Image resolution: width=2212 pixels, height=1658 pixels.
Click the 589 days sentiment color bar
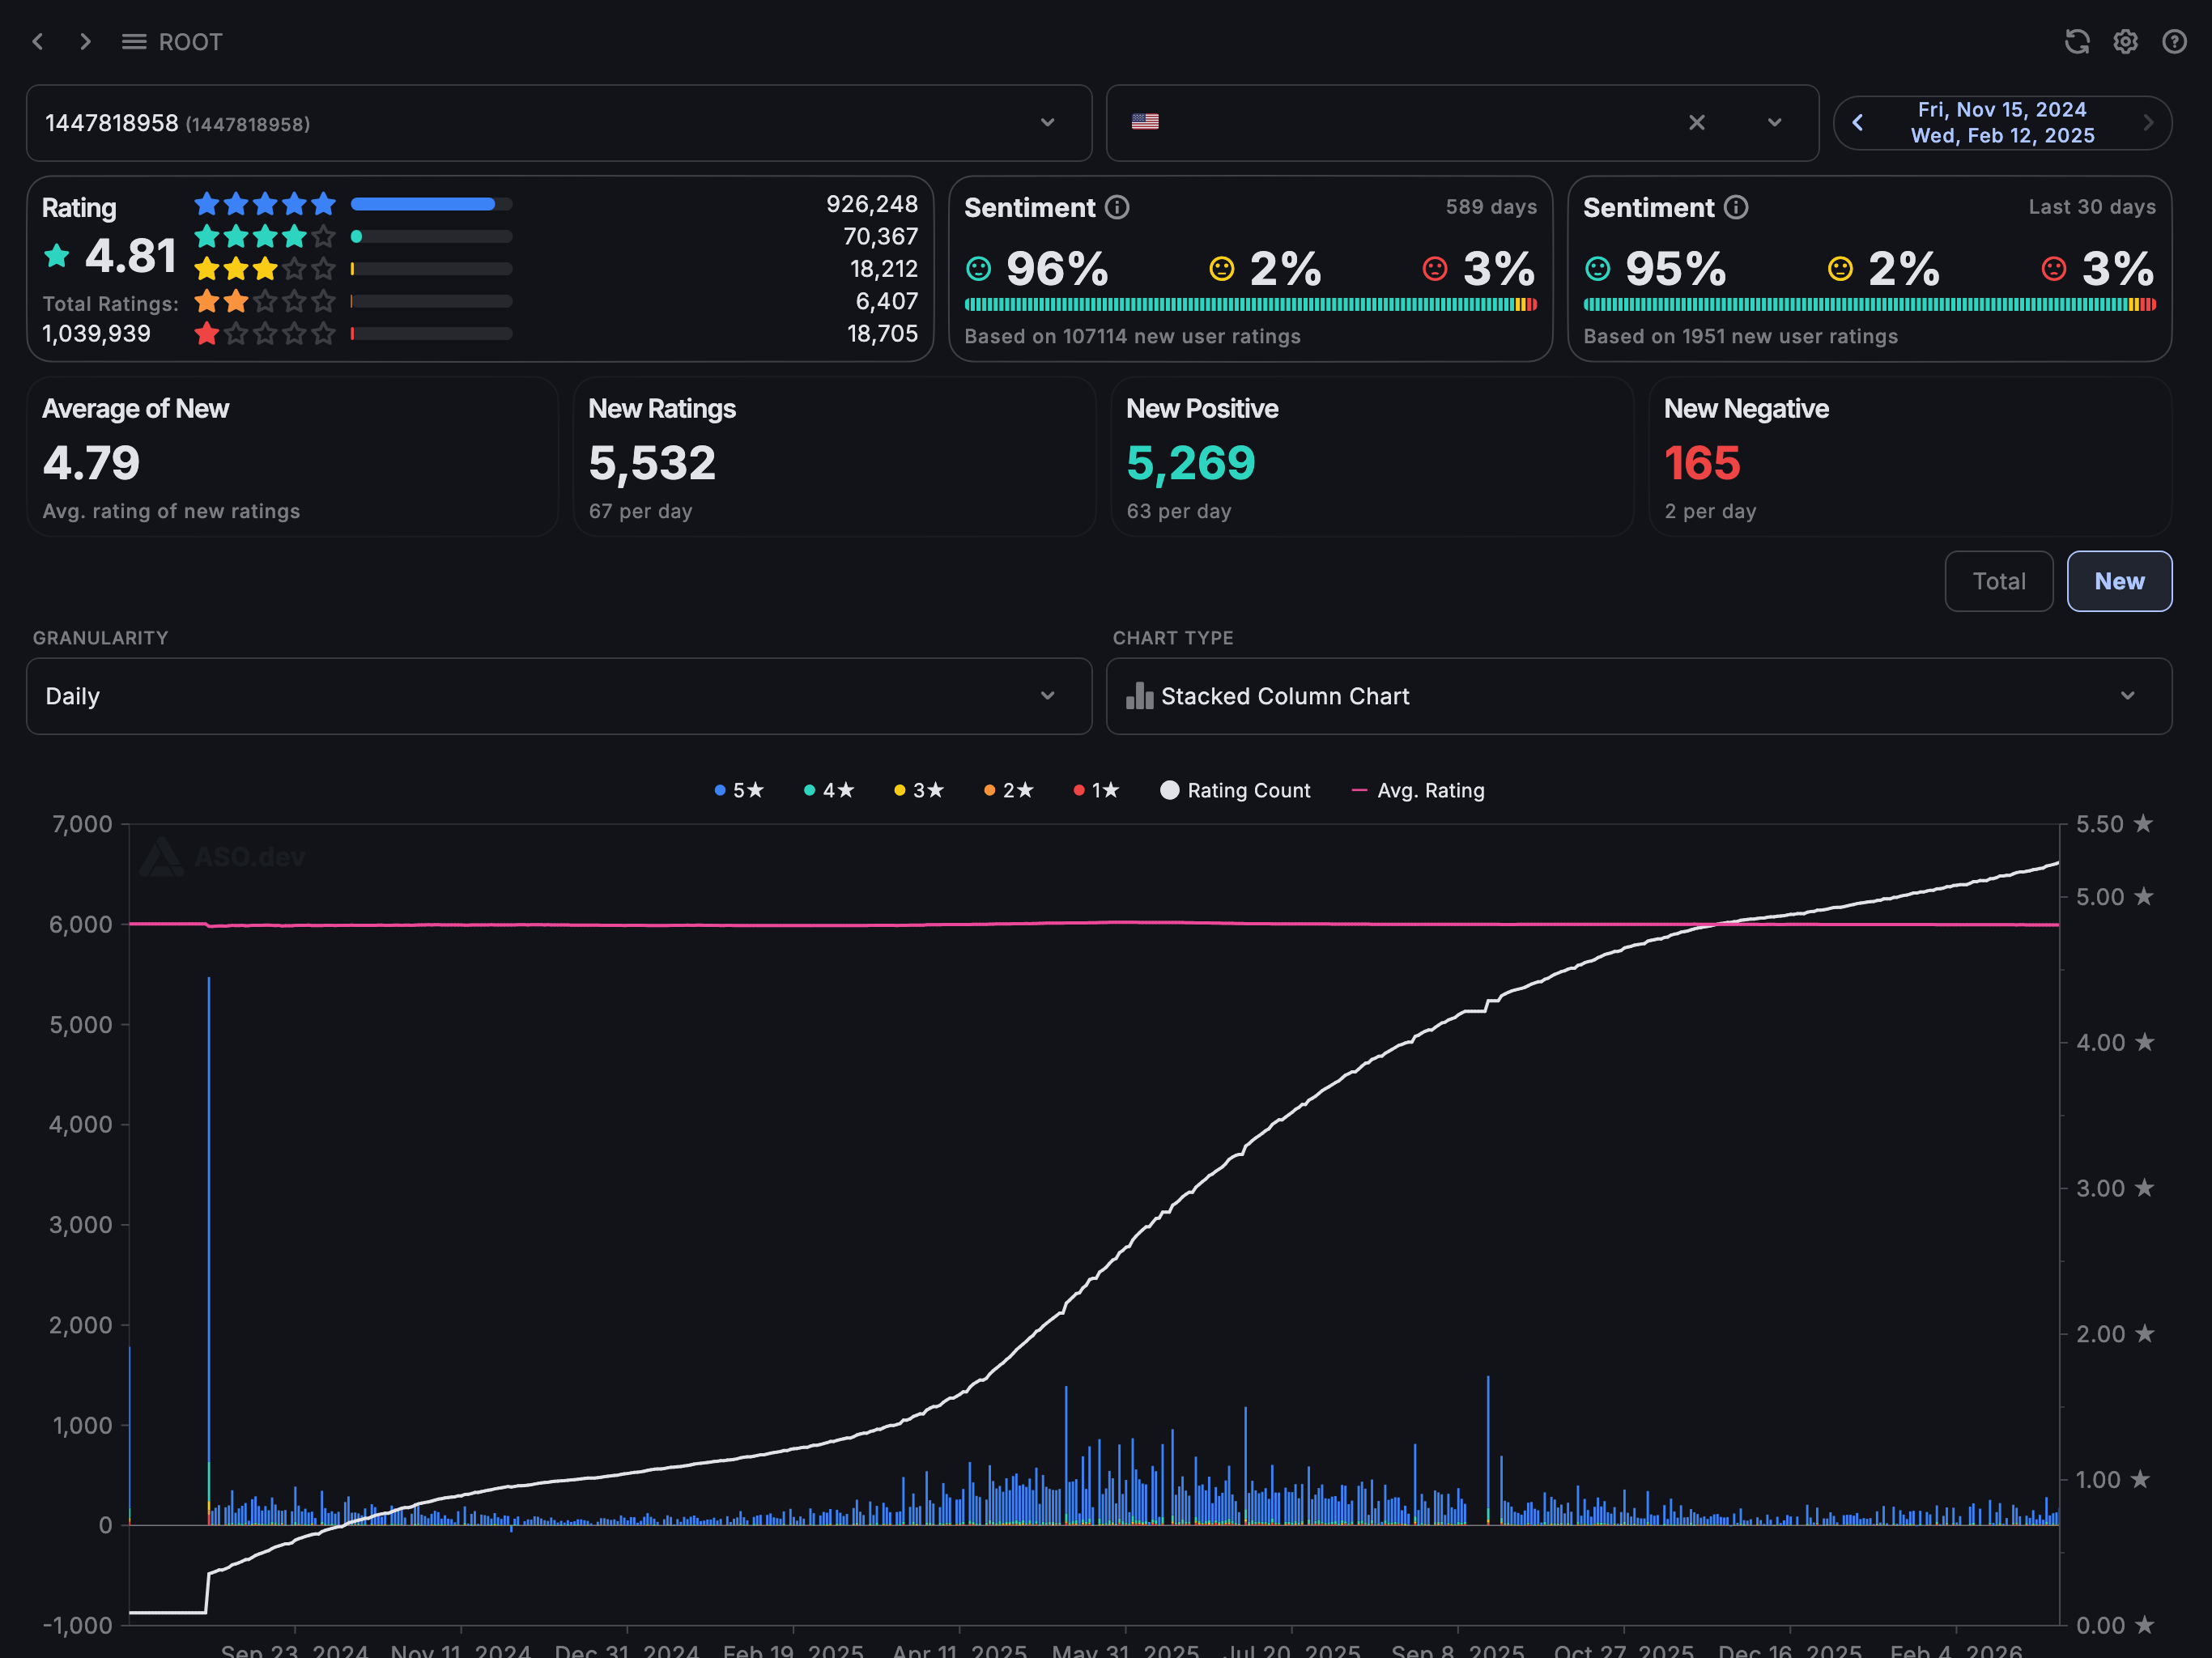pos(1250,304)
